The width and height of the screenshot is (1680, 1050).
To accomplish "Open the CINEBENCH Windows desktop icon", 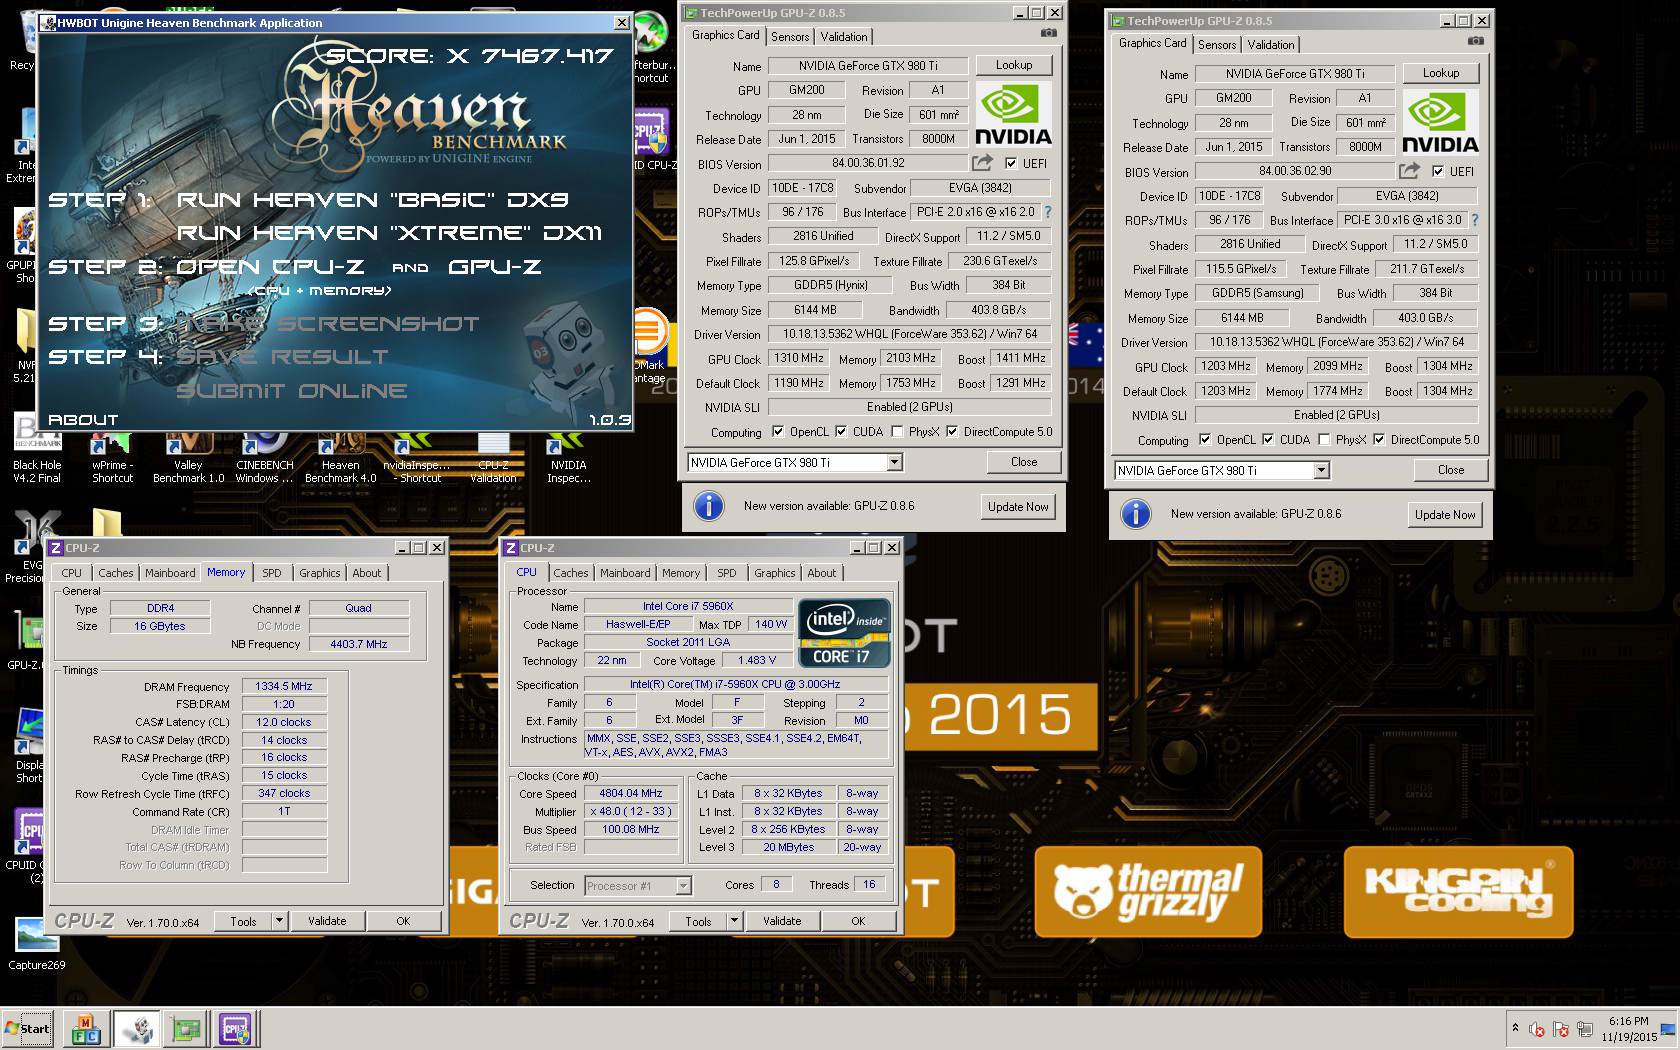I will pyautogui.click(x=264, y=458).
